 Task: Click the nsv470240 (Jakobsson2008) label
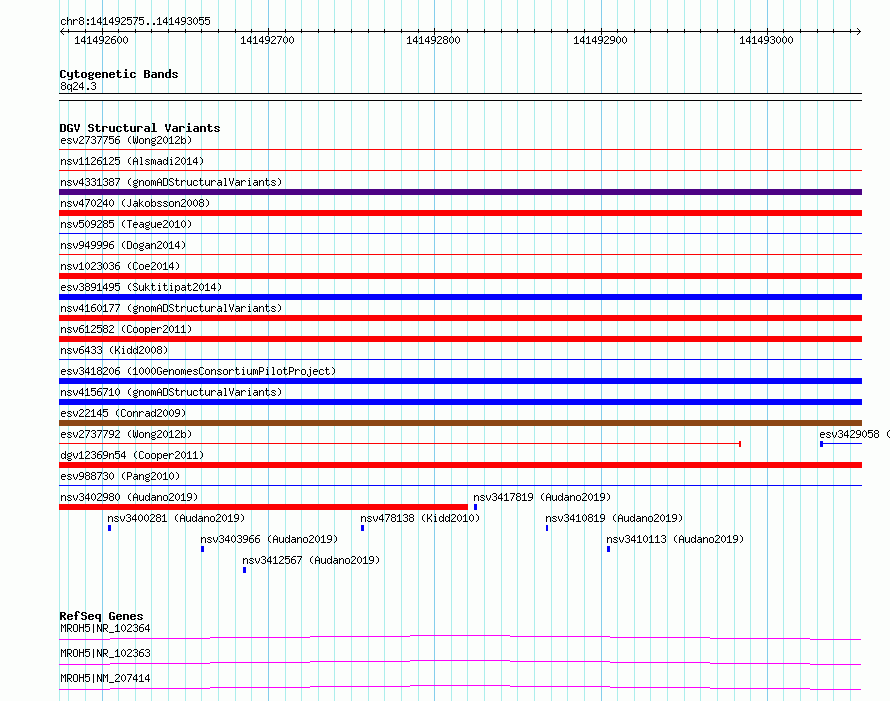[x=135, y=203]
